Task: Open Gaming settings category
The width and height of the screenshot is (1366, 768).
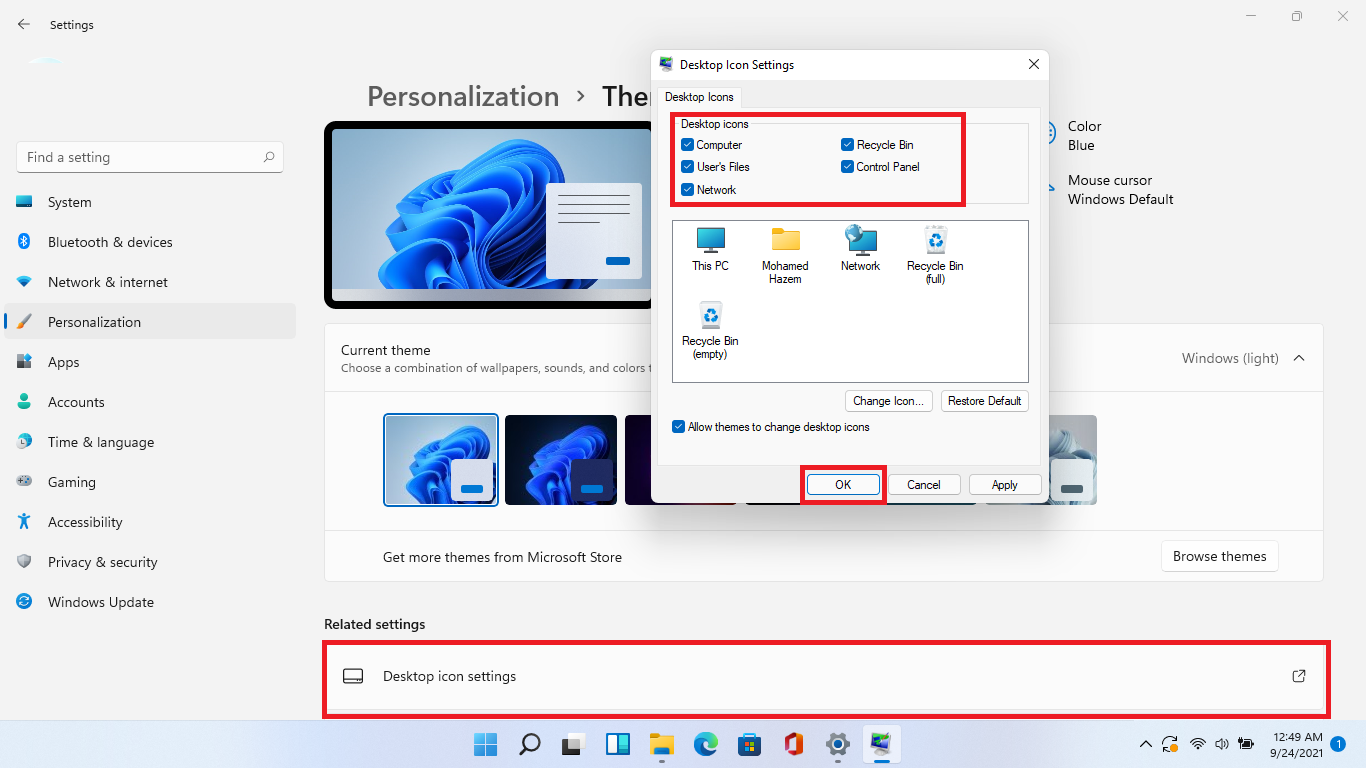Action: point(150,482)
